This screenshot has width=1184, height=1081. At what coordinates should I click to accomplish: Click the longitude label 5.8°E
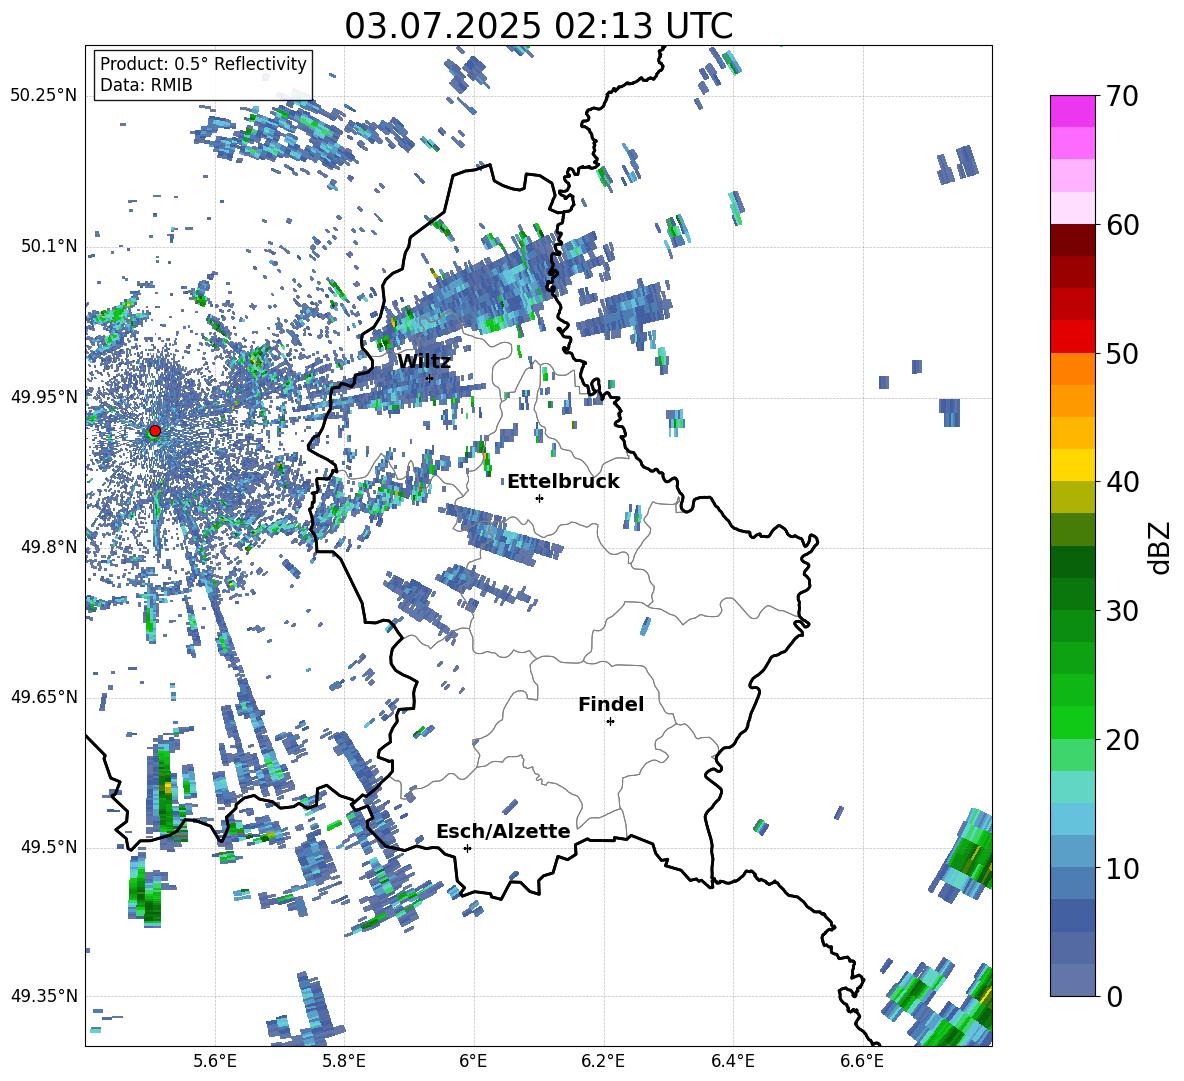344,1061
